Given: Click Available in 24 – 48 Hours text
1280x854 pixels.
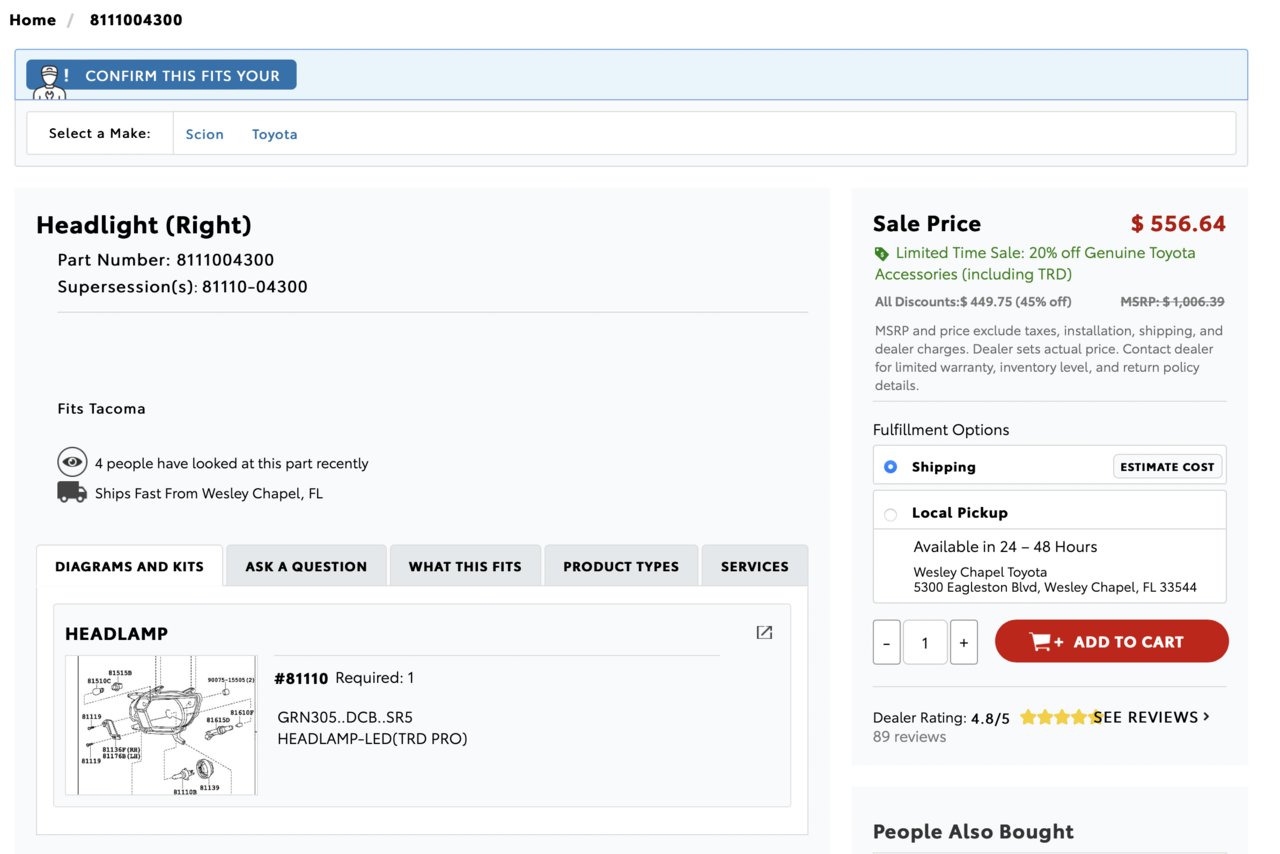Looking at the screenshot, I should tap(1005, 547).
